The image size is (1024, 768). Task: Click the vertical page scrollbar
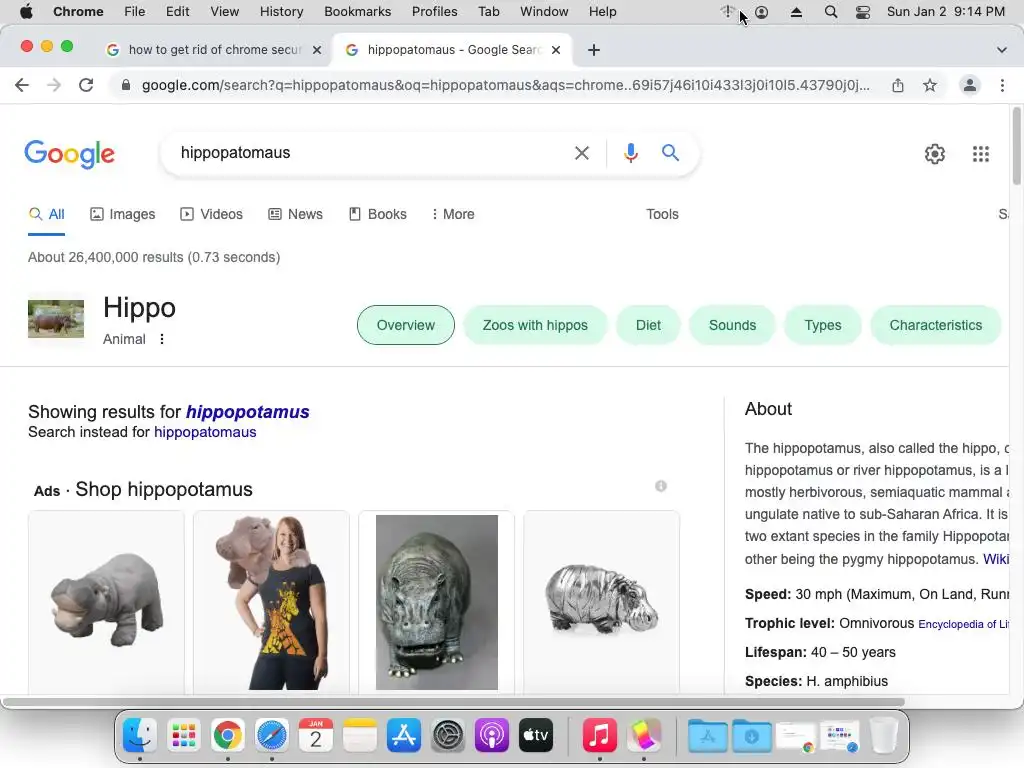click(x=1016, y=146)
